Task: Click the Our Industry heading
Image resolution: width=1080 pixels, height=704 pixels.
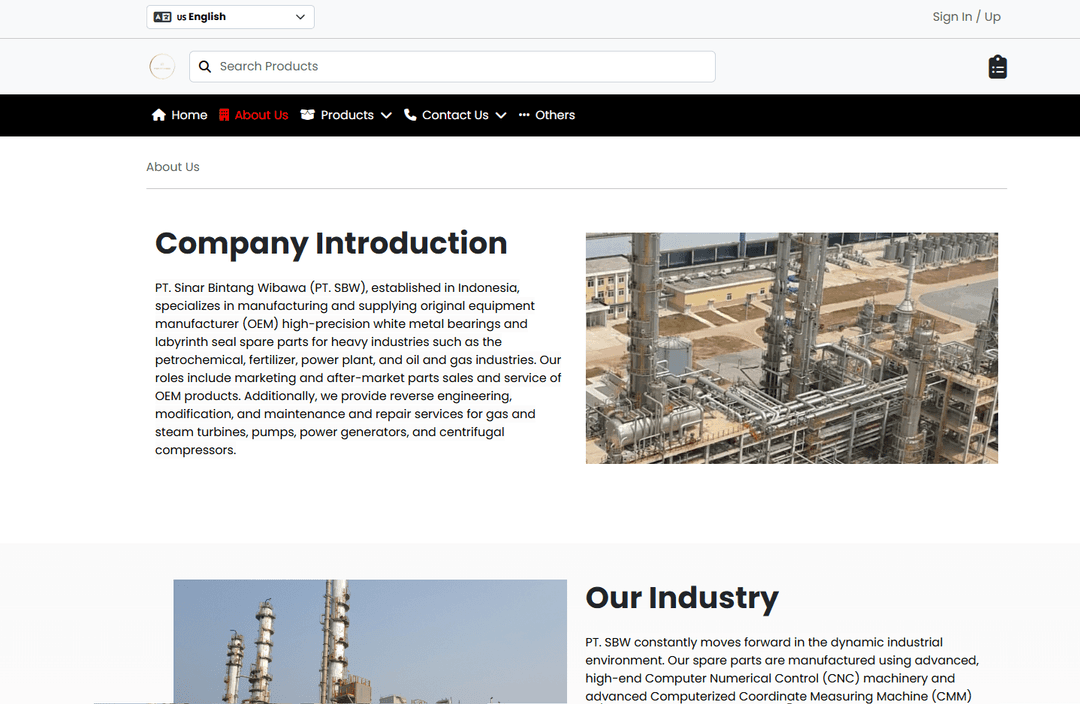Action: 682,598
